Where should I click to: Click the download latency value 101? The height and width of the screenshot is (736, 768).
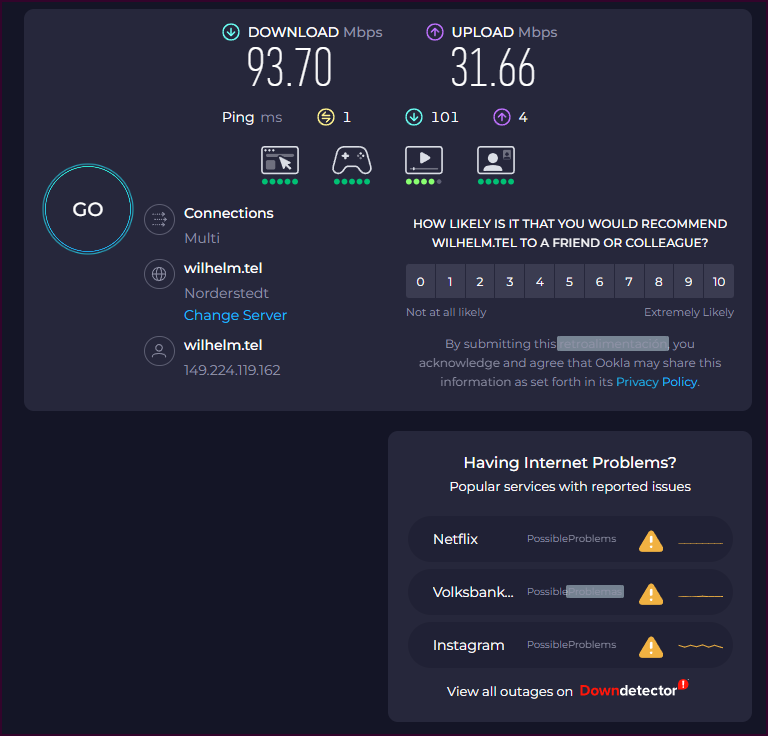click(445, 117)
